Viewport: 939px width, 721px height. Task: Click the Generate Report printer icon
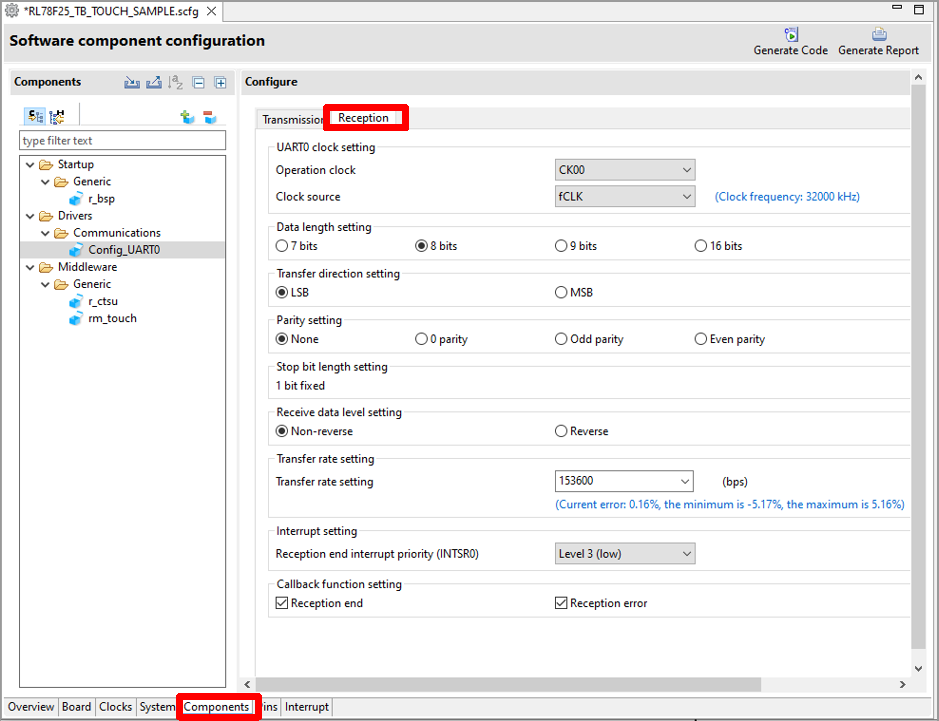pos(878,34)
